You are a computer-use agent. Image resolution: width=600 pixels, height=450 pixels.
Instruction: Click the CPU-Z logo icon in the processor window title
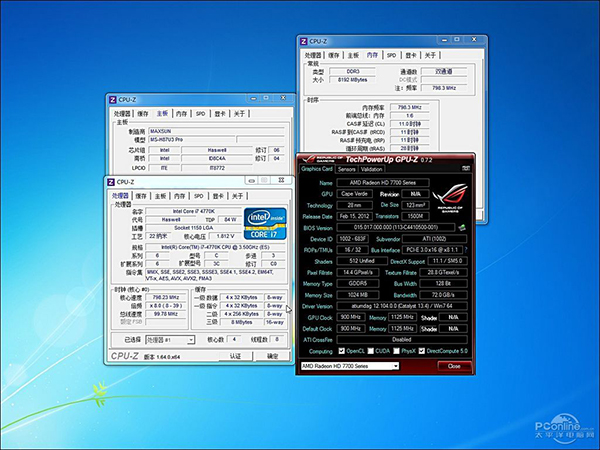click(x=111, y=182)
